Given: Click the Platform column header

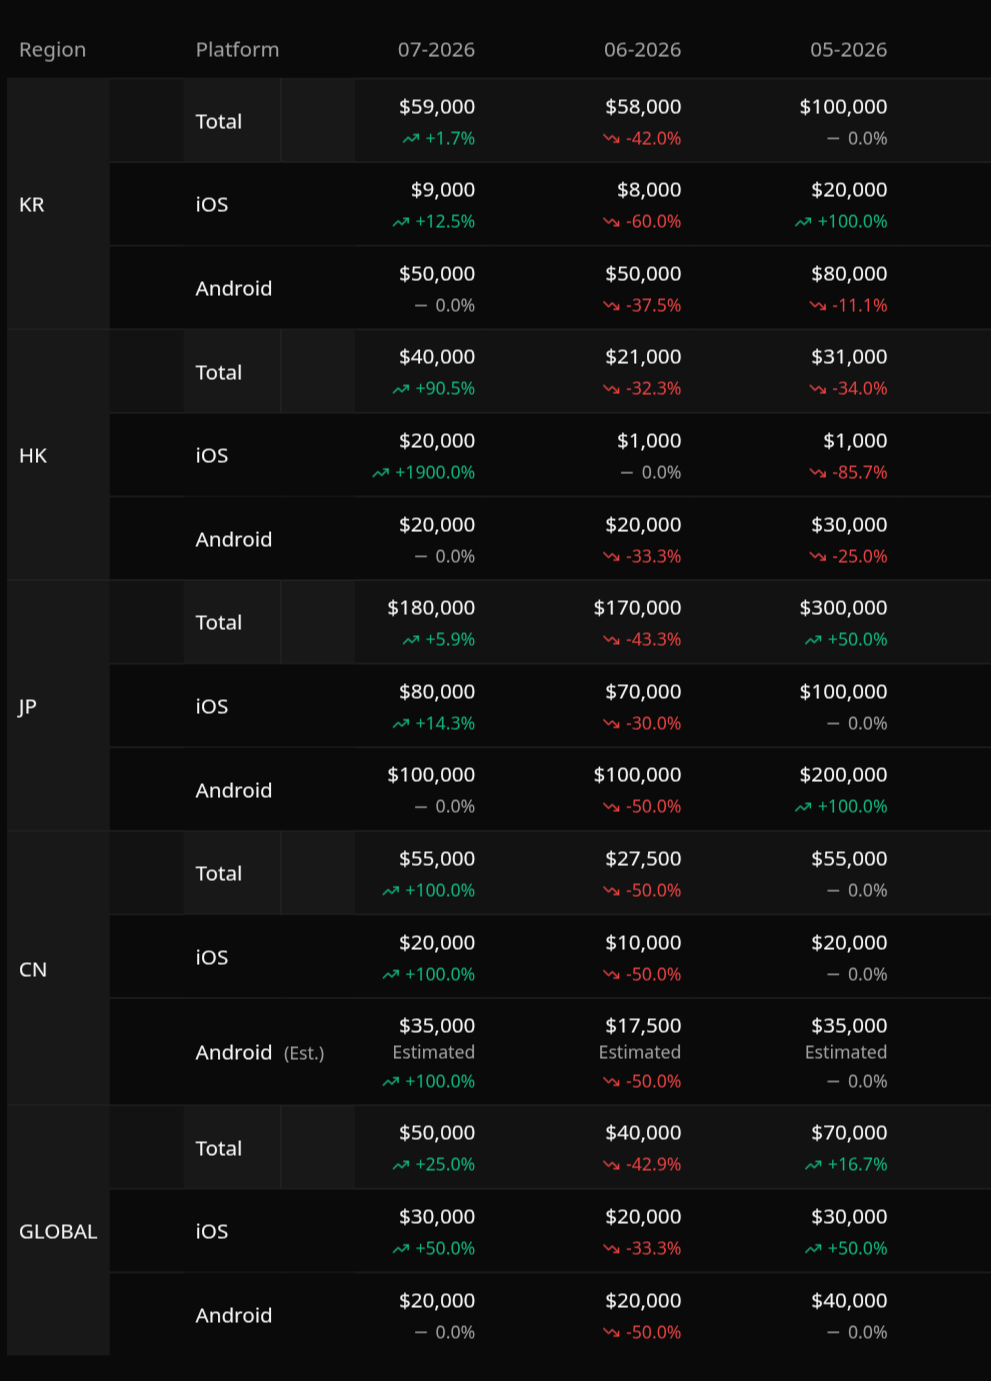Looking at the screenshot, I should tap(237, 50).
